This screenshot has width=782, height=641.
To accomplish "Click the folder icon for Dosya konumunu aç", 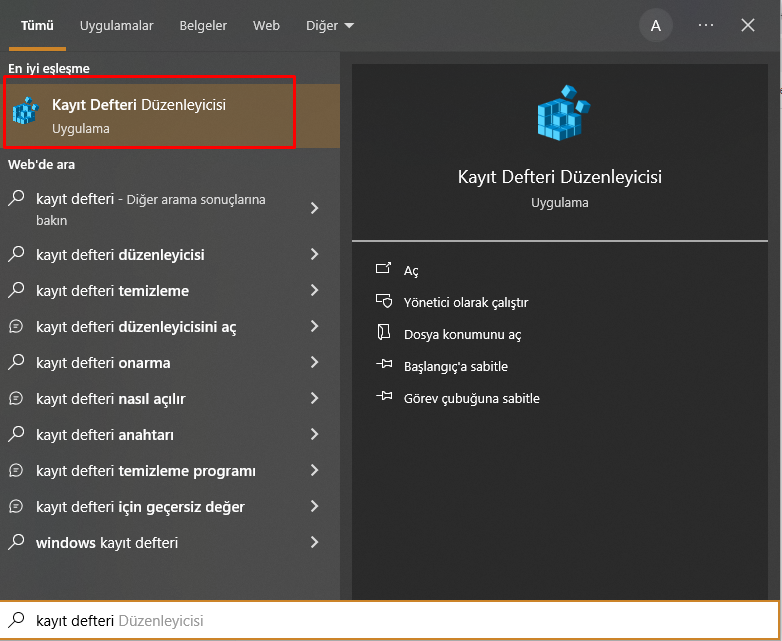I will click(383, 334).
